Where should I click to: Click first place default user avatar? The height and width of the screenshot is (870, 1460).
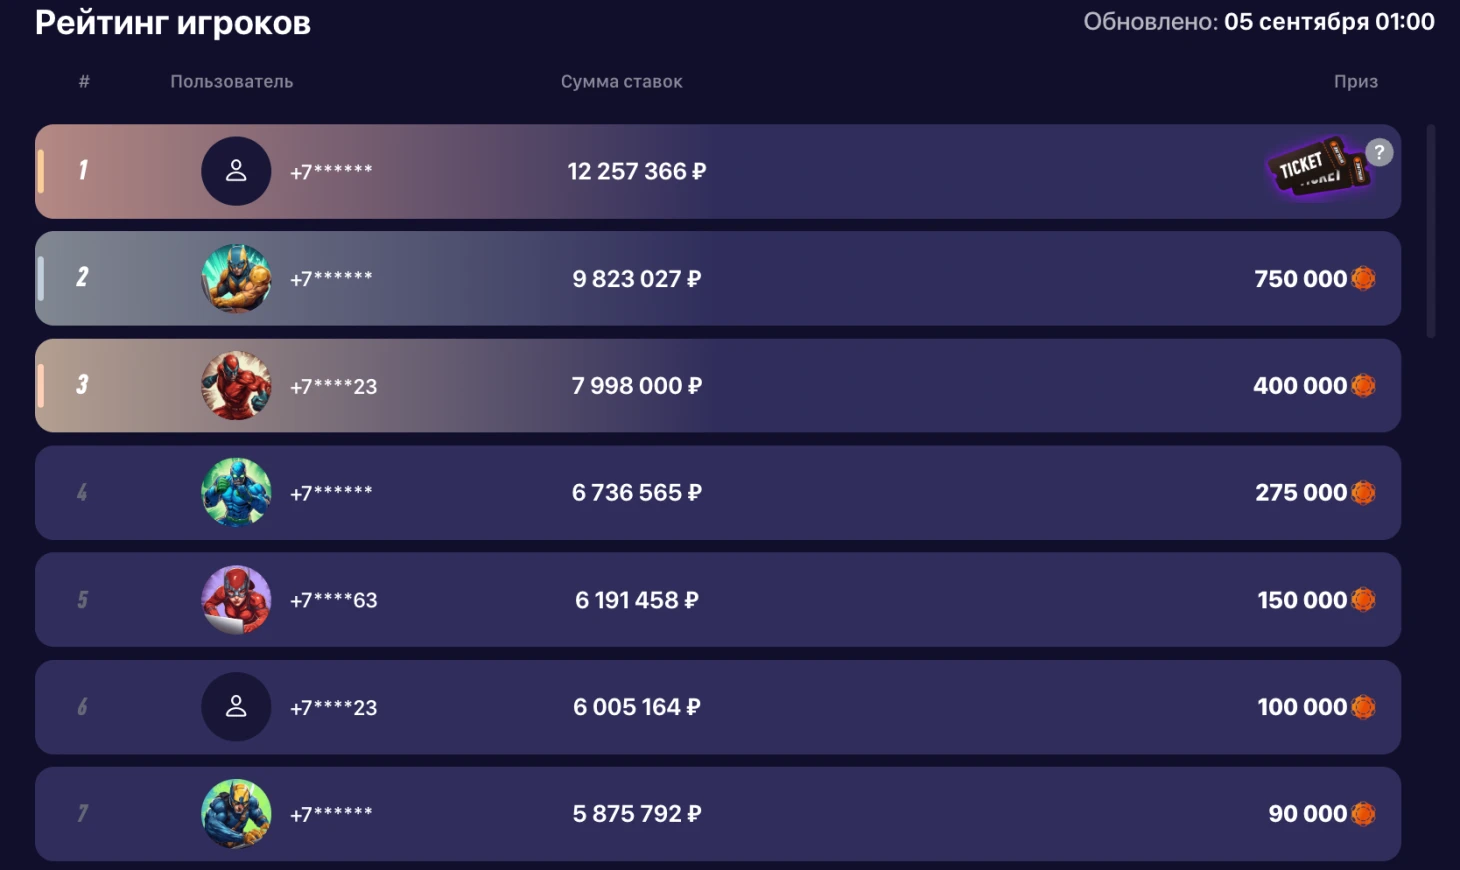(x=236, y=171)
